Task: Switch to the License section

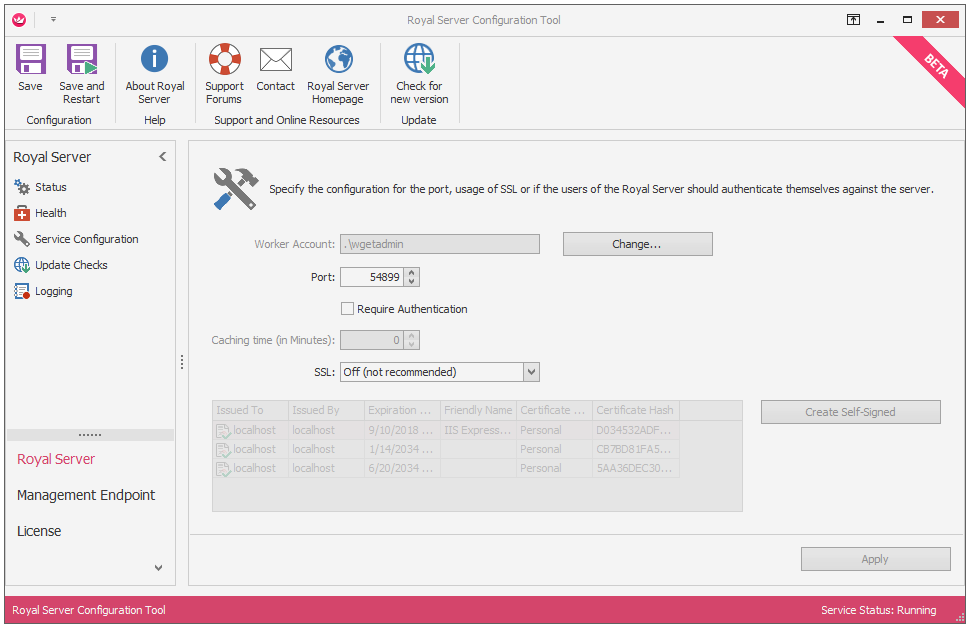Action: tap(39, 531)
